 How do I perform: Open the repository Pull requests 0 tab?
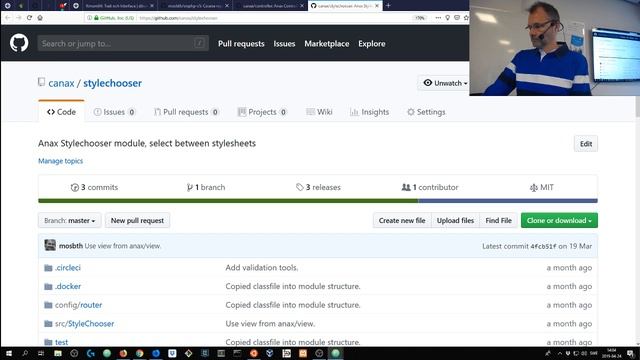point(186,112)
